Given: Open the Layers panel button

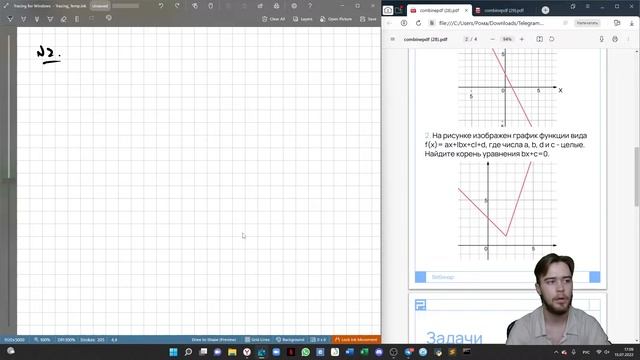Looking at the screenshot, I should point(302,19).
